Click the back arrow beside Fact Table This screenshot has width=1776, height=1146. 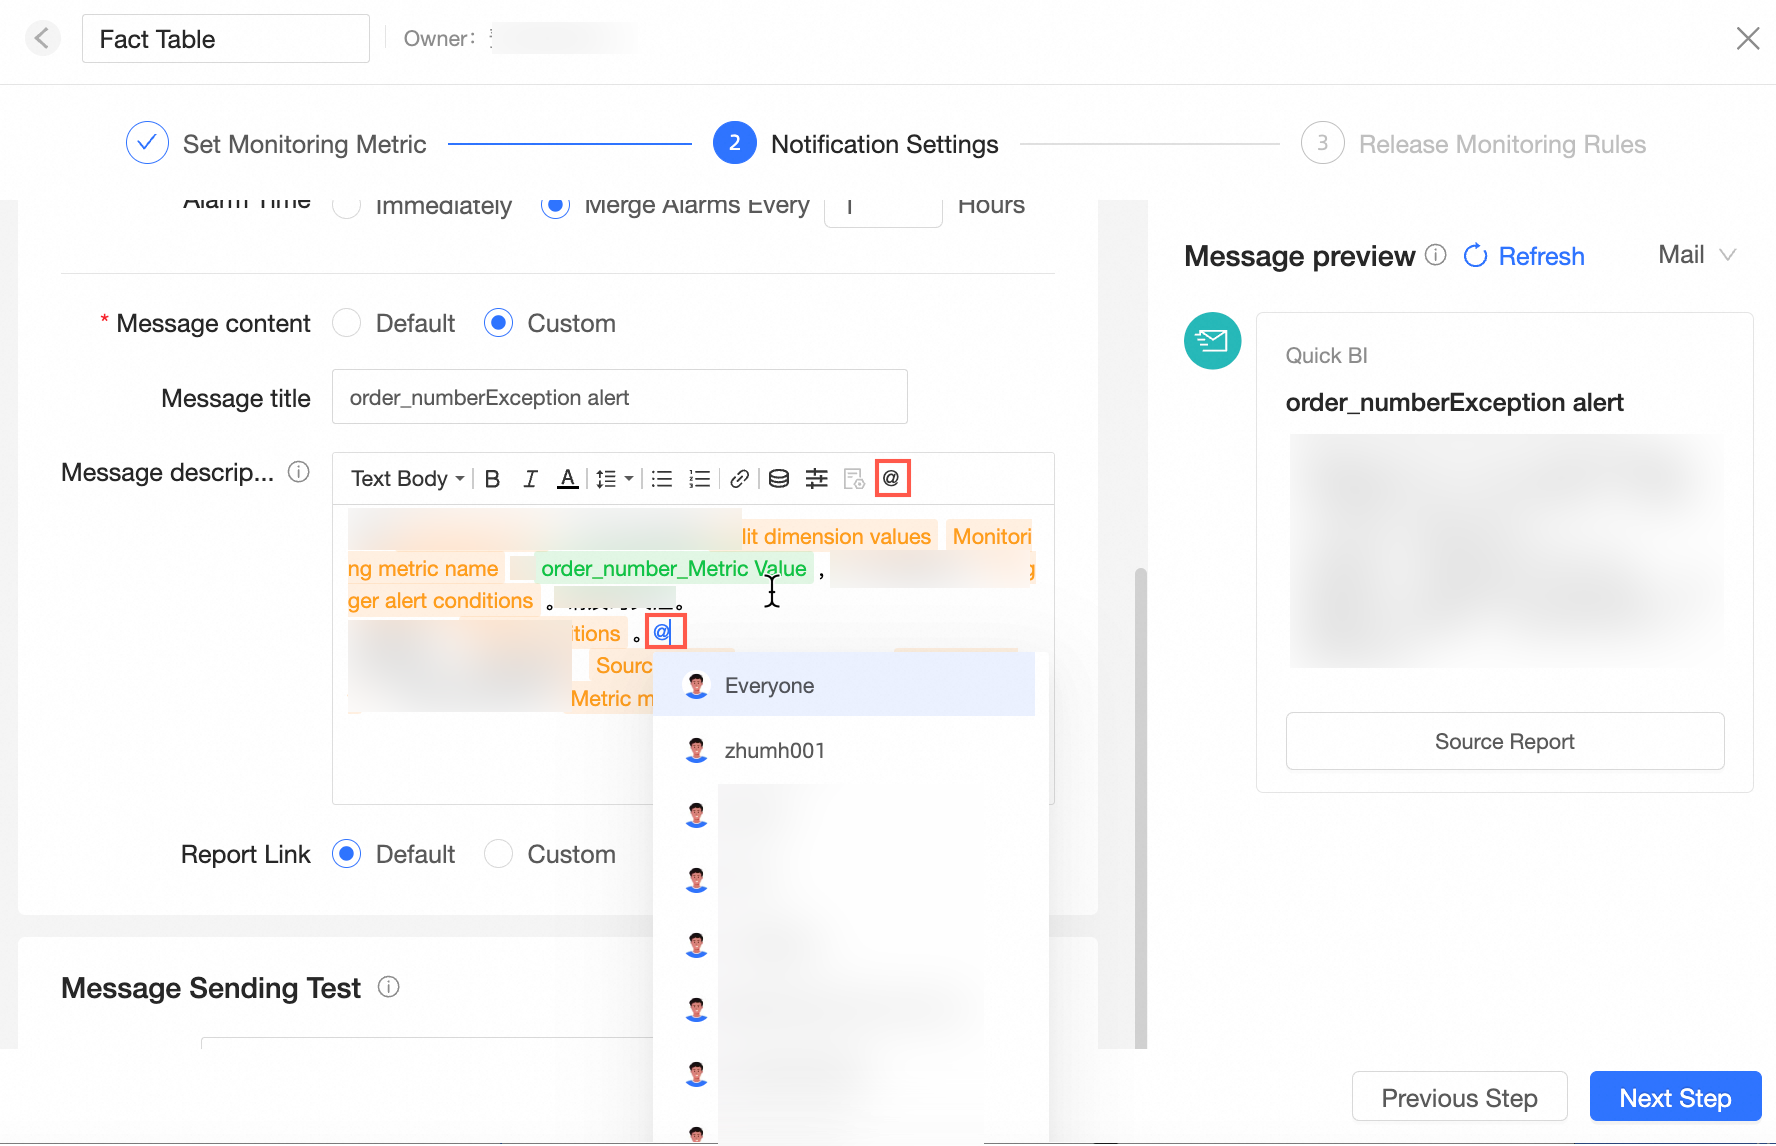pyautogui.click(x=42, y=39)
